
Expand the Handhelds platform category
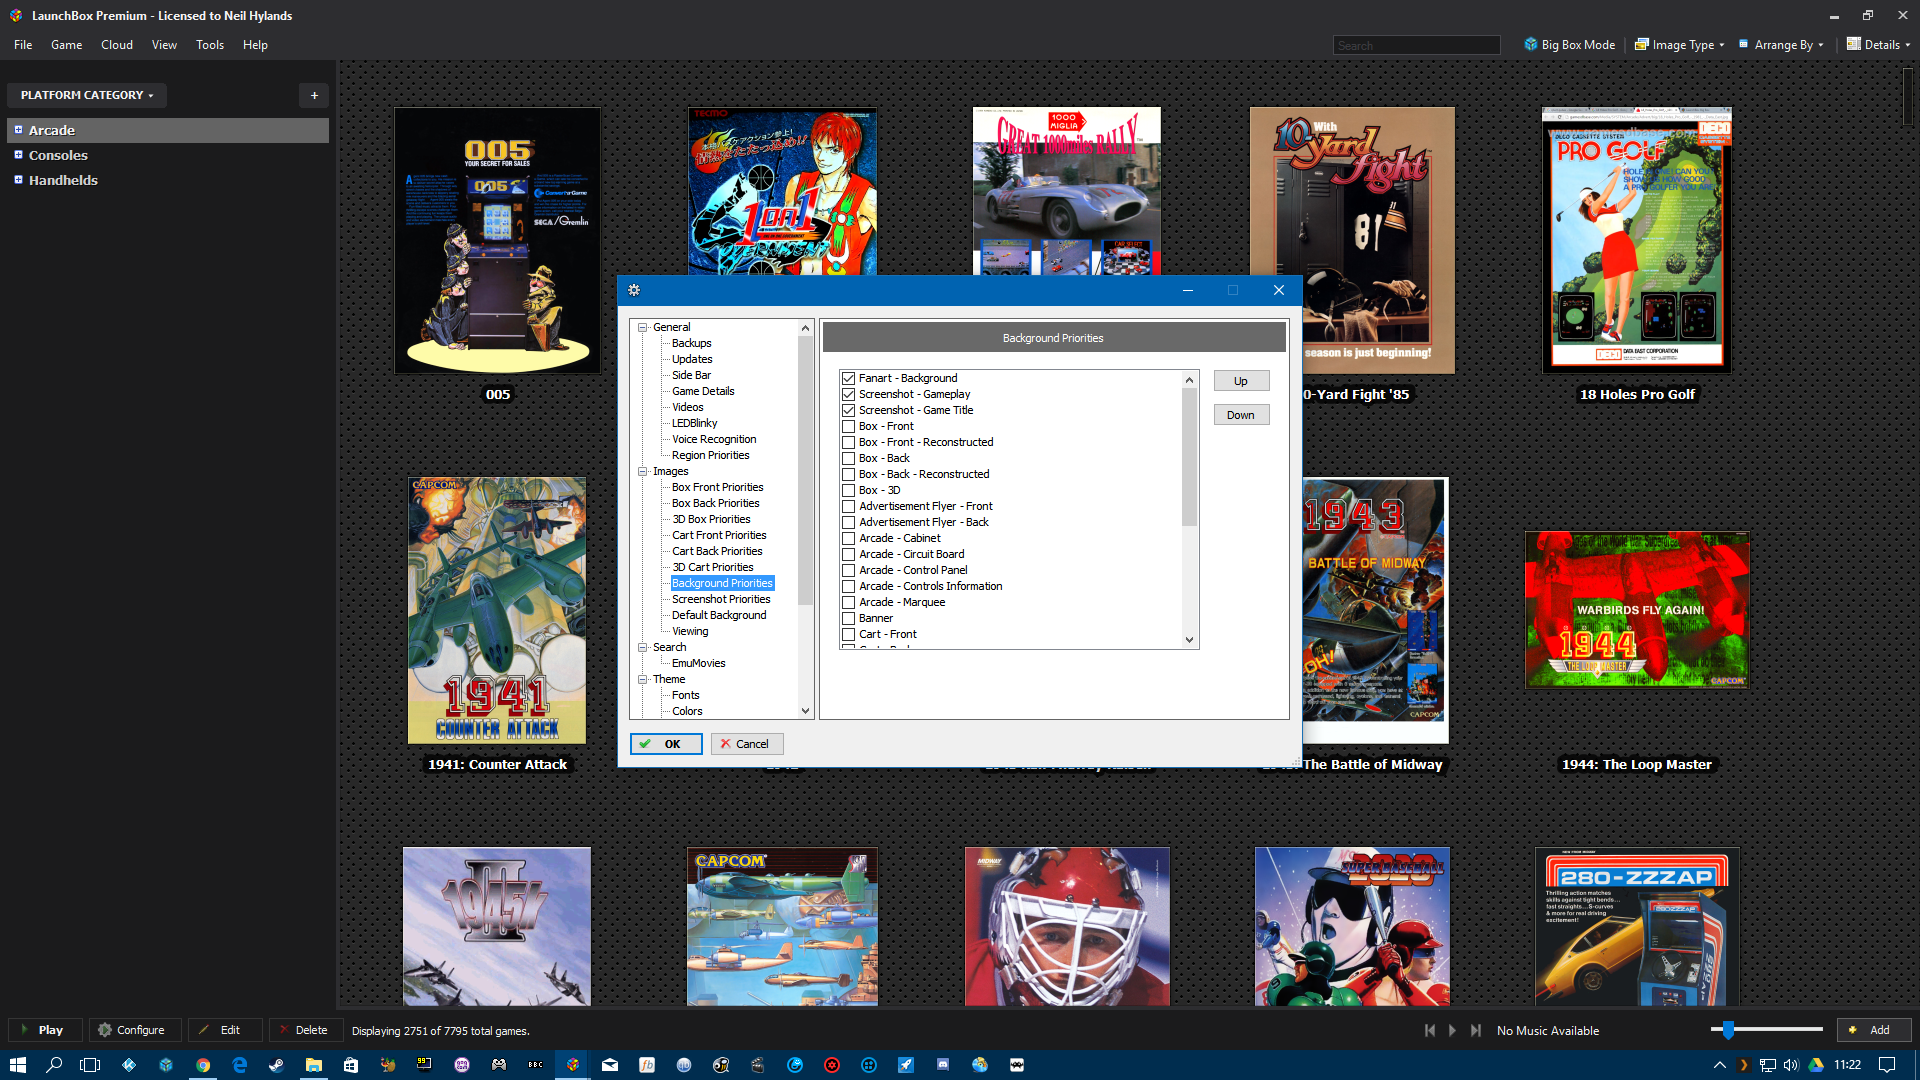(18, 180)
